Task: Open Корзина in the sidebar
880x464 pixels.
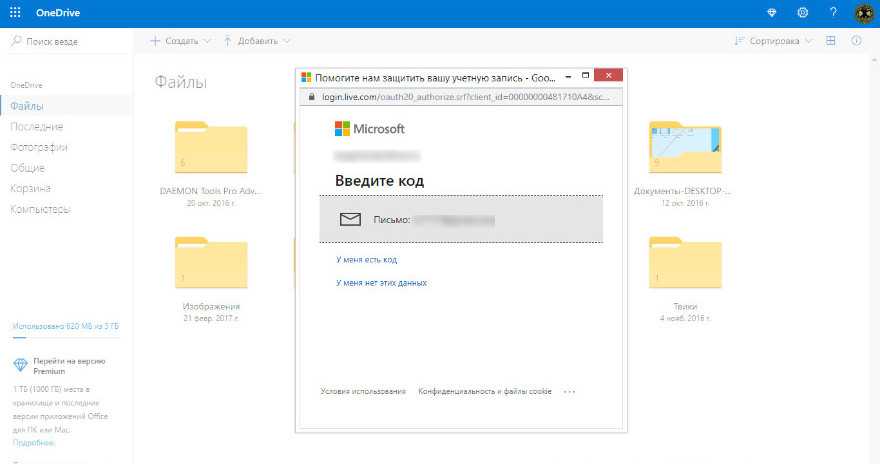Action: point(31,188)
